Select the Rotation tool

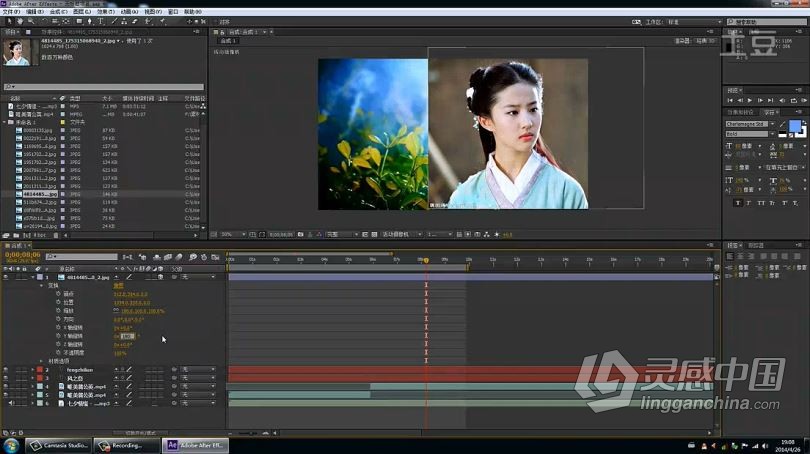[x=44, y=21]
